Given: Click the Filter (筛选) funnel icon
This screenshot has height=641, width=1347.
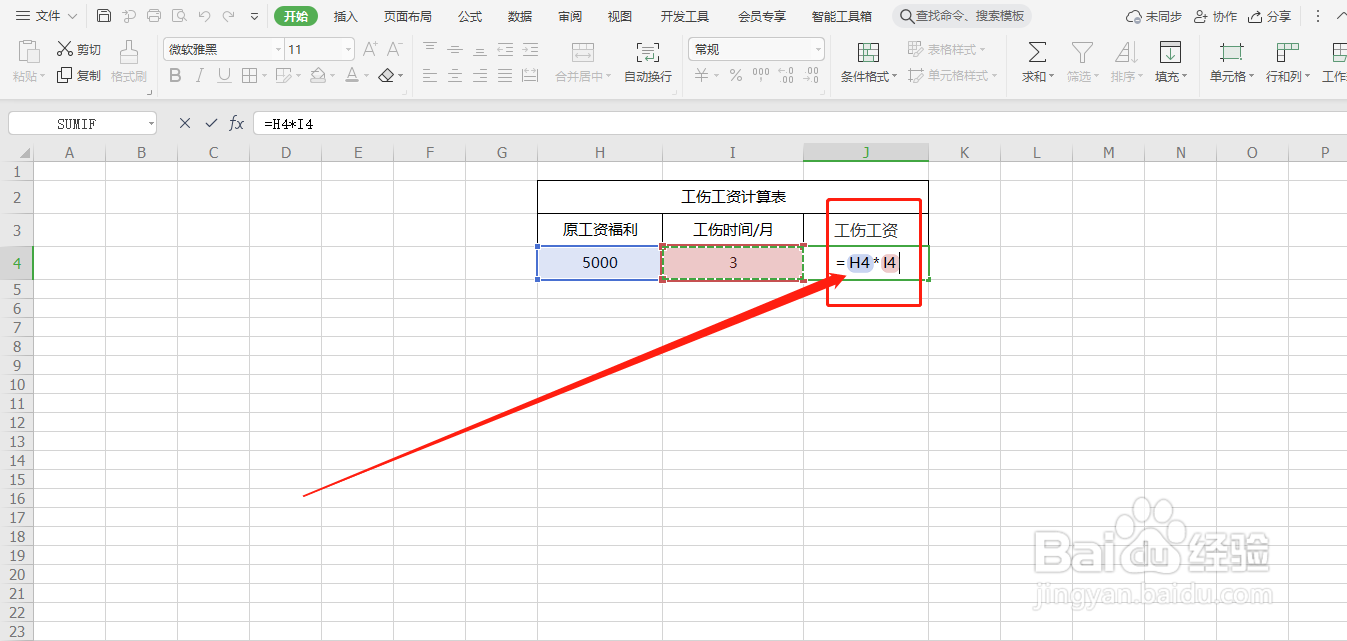Looking at the screenshot, I should point(1082,52).
